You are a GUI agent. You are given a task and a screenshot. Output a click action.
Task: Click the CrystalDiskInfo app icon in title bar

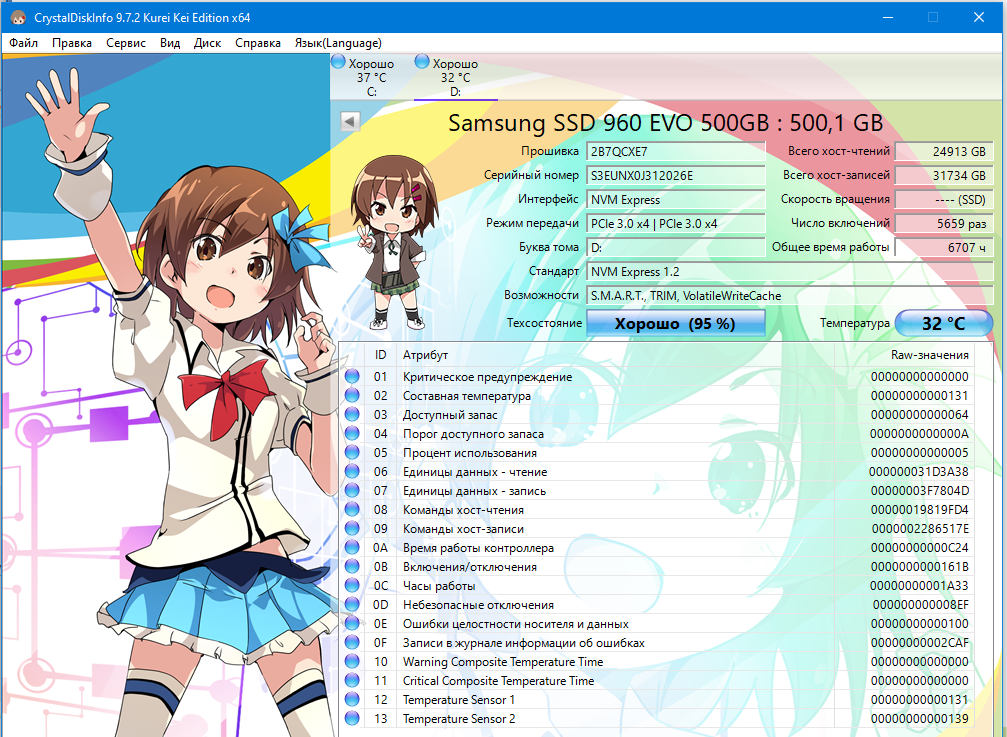(x=16, y=17)
